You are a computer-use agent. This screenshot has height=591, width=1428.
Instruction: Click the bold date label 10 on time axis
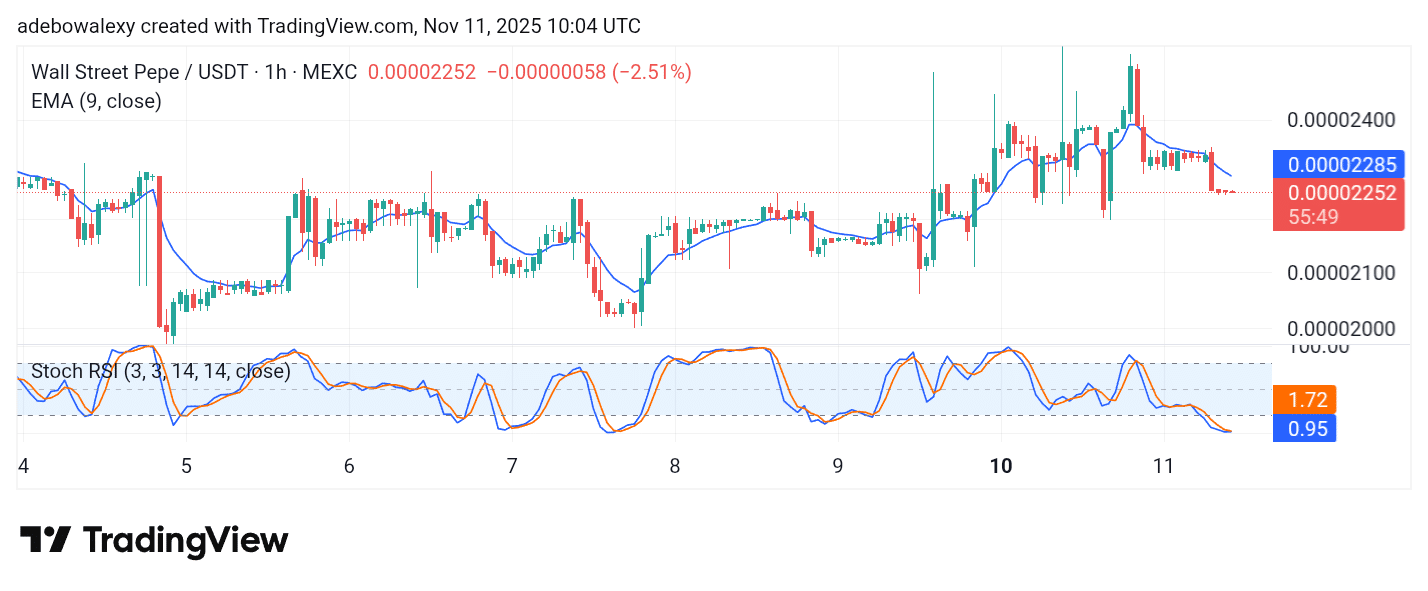[1002, 467]
